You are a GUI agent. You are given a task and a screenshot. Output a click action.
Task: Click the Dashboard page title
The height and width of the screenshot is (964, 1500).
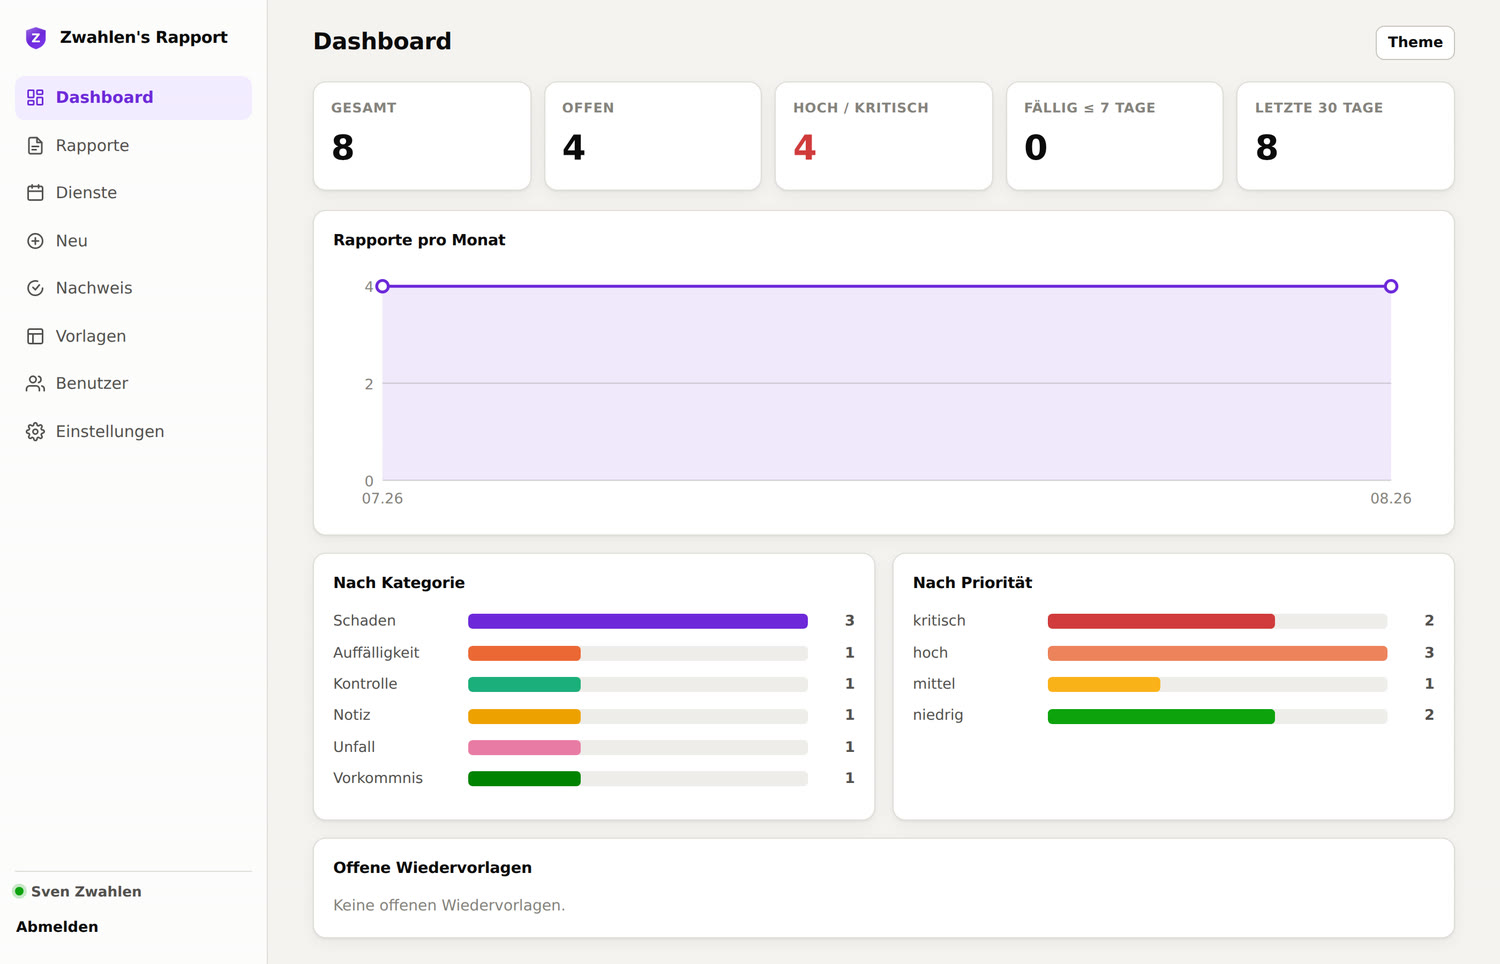[x=382, y=41]
